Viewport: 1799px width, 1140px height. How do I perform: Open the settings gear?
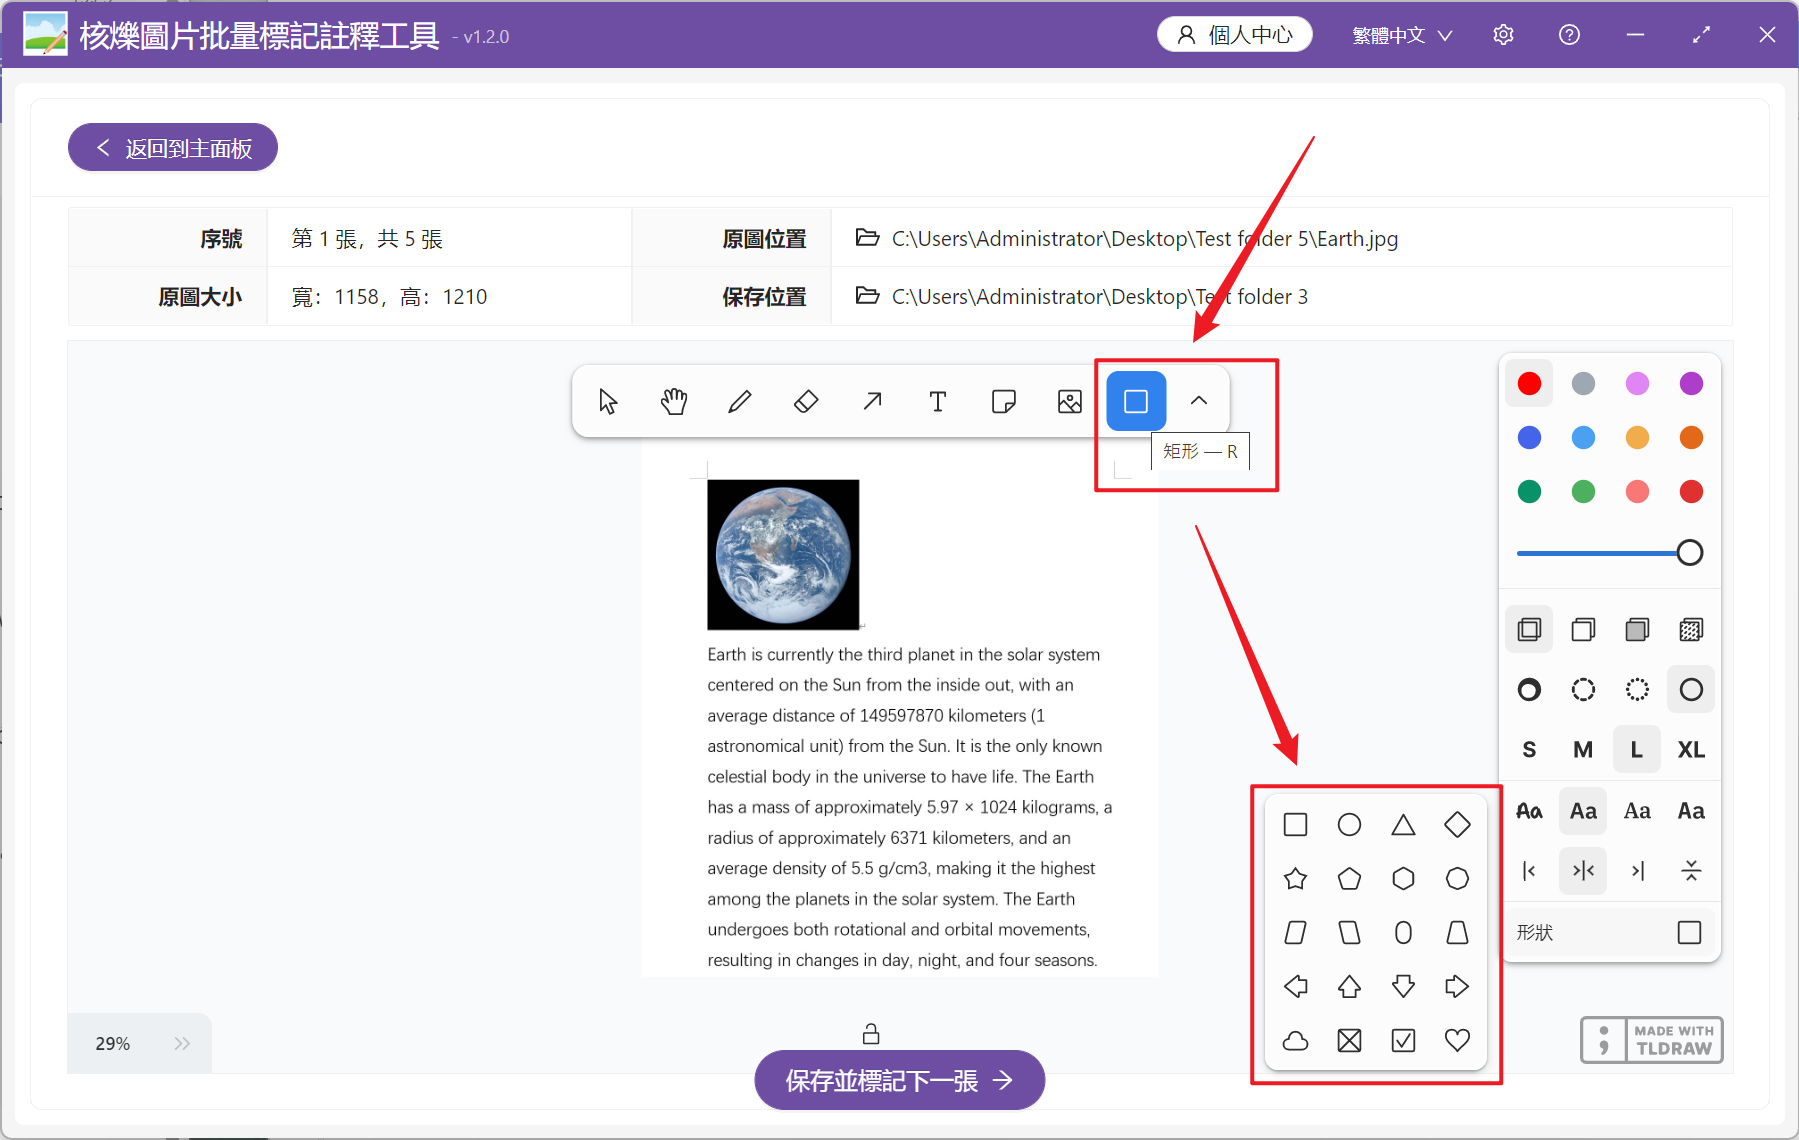[x=1503, y=35]
